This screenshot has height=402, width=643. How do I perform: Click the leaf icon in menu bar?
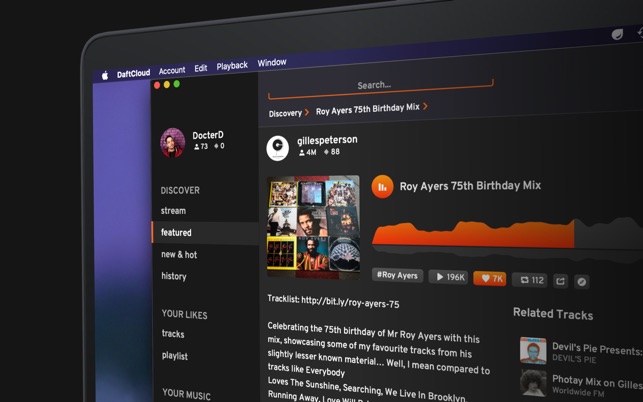point(617,34)
